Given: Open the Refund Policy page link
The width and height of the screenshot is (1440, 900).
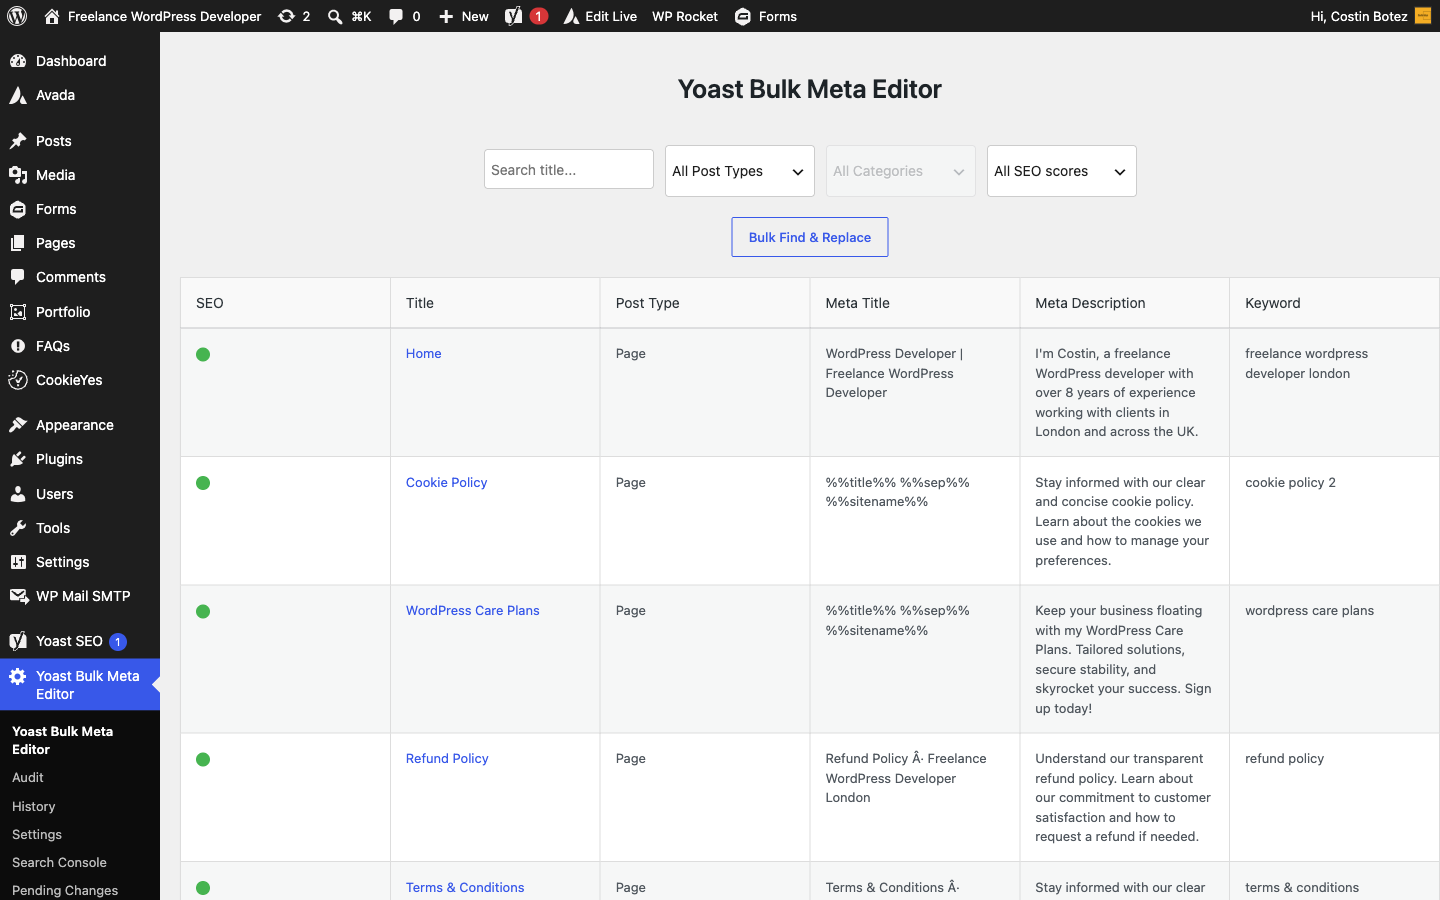Looking at the screenshot, I should coord(447,759).
